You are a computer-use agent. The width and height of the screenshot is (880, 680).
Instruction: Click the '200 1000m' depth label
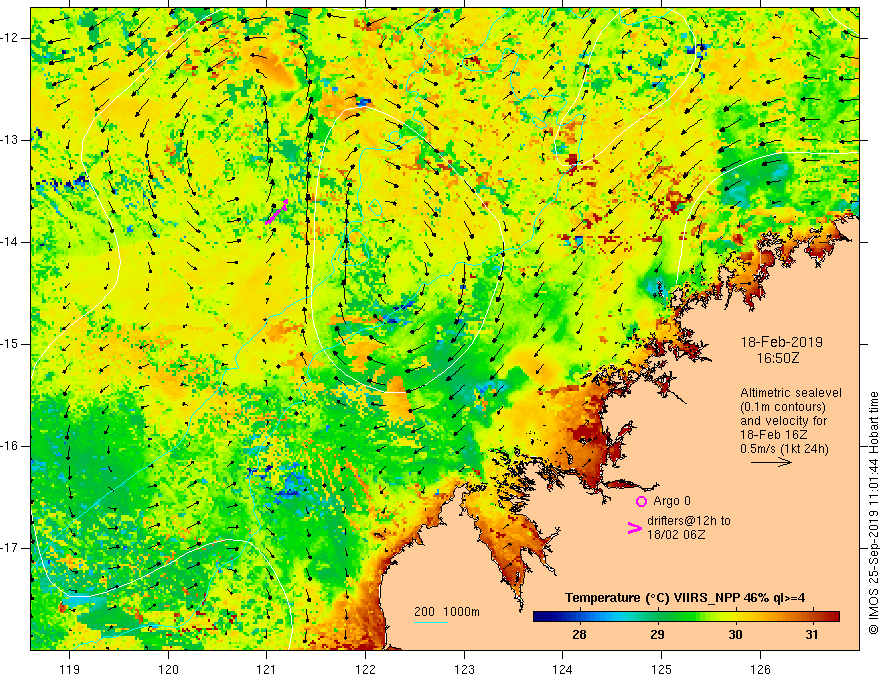coord(447,612)
